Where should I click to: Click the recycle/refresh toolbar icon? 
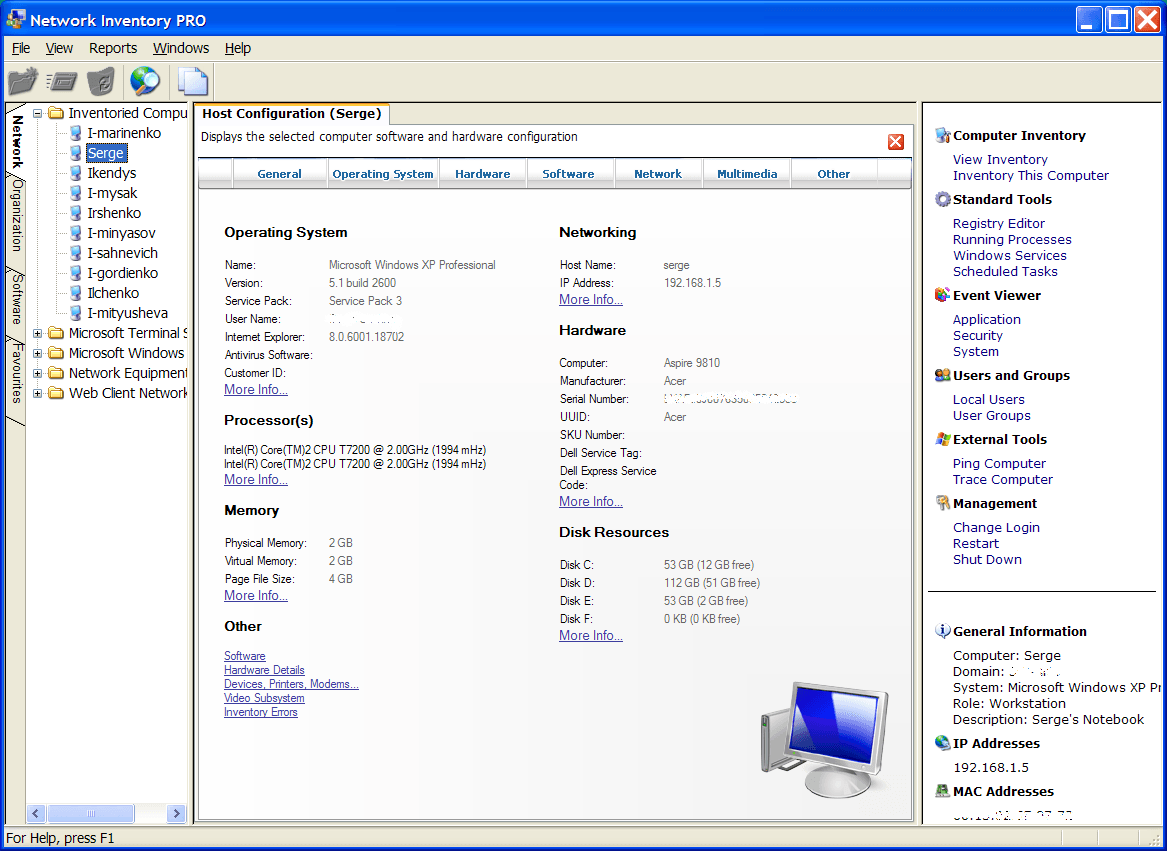[x=101, y=81]
